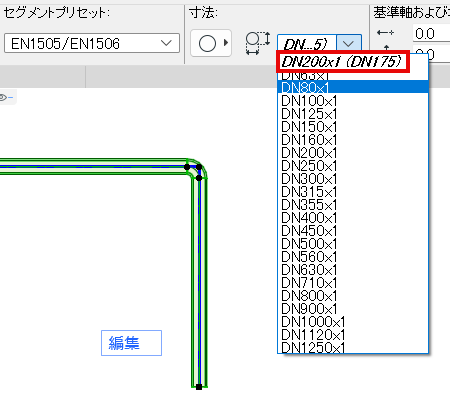Select DN1000x1 duct size

pos(353,321)
